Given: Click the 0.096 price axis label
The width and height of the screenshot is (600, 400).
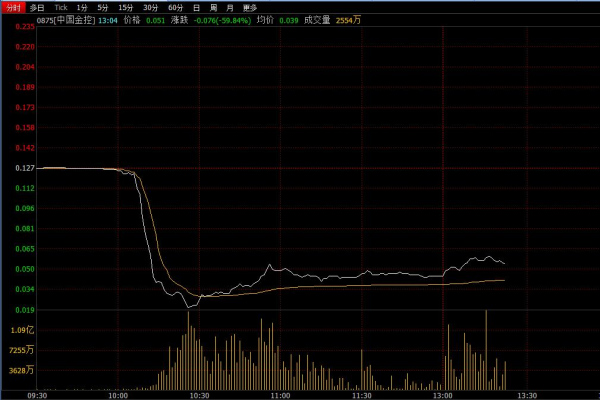Looking at the screenshot, I should [x=25, y=209].
